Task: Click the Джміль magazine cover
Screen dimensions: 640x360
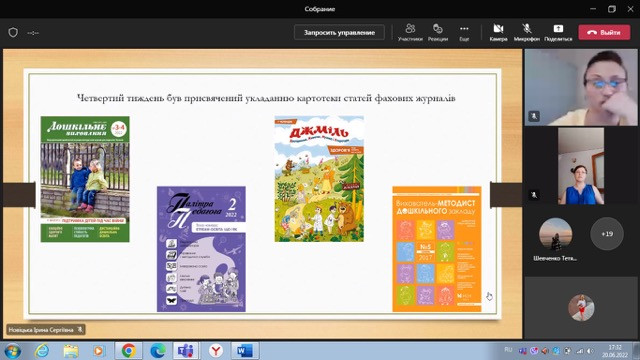Action: (x=319, y=179)
